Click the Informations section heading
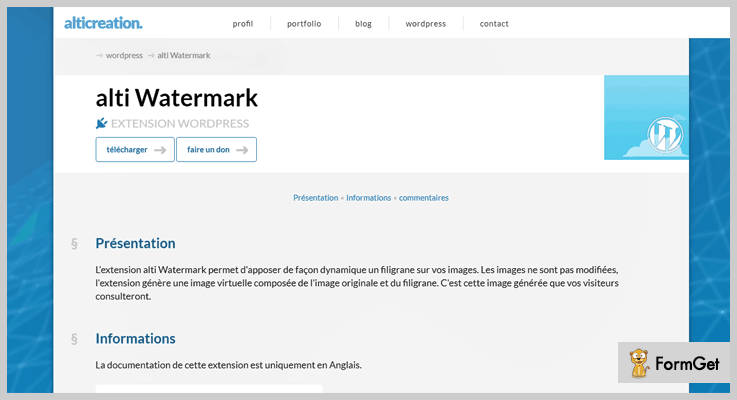The width and height of the screenshot is (737, 400). (x=135, y=338)
